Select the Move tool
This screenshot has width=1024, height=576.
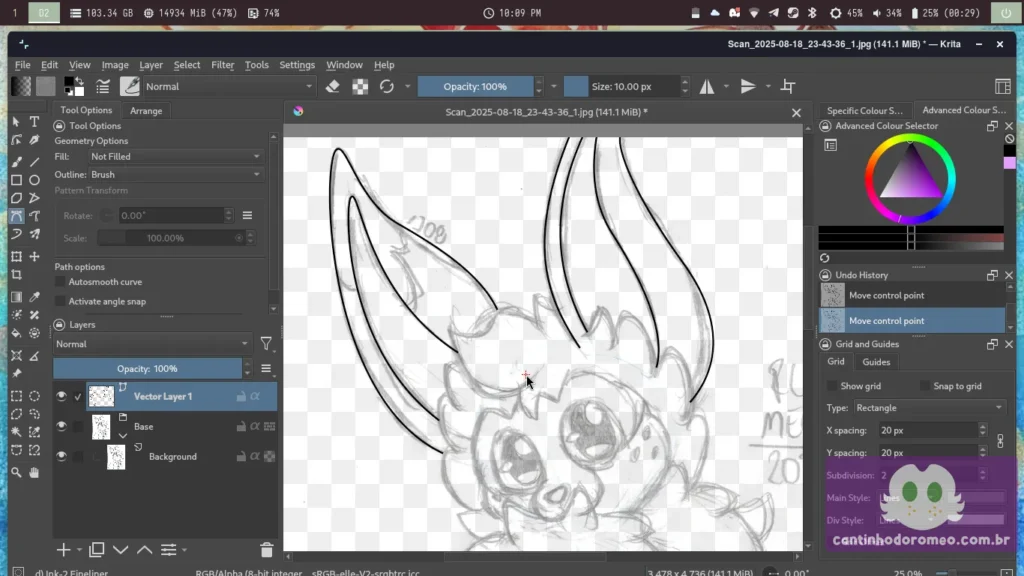click(x=35, y=257)
